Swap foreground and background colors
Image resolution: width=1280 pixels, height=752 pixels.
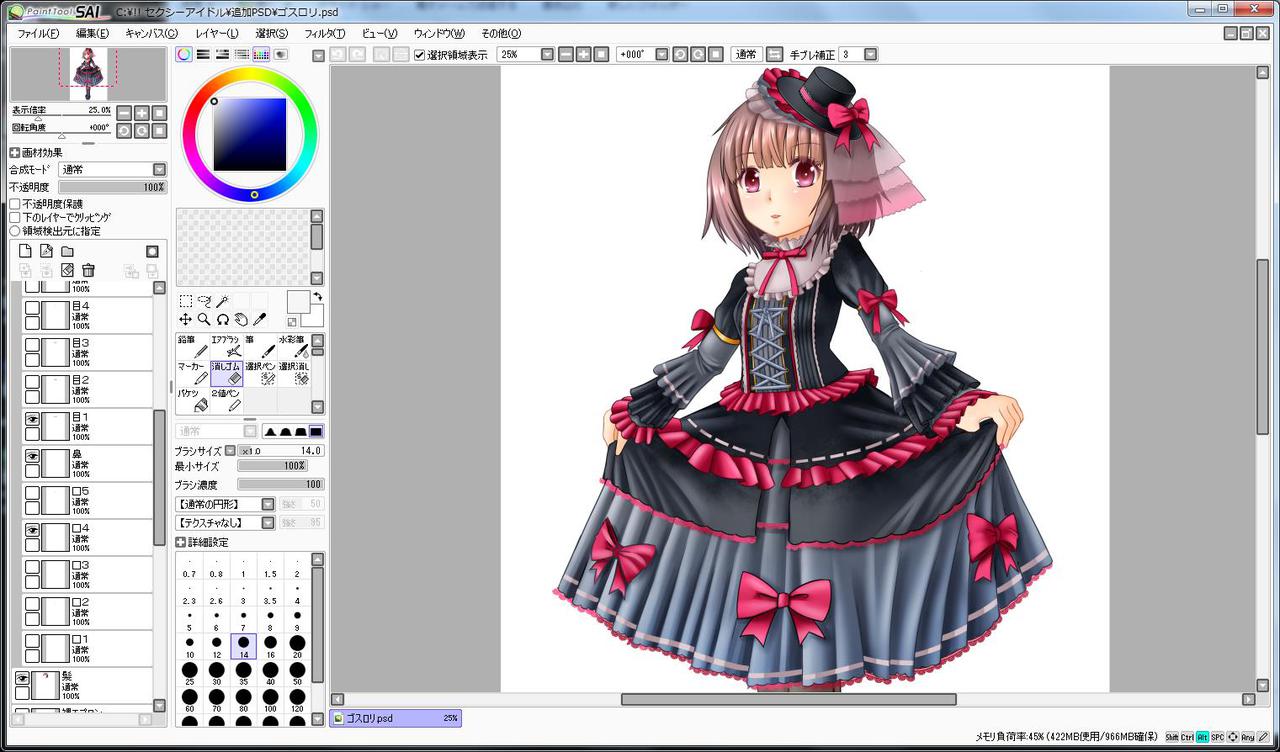[317, 296]
